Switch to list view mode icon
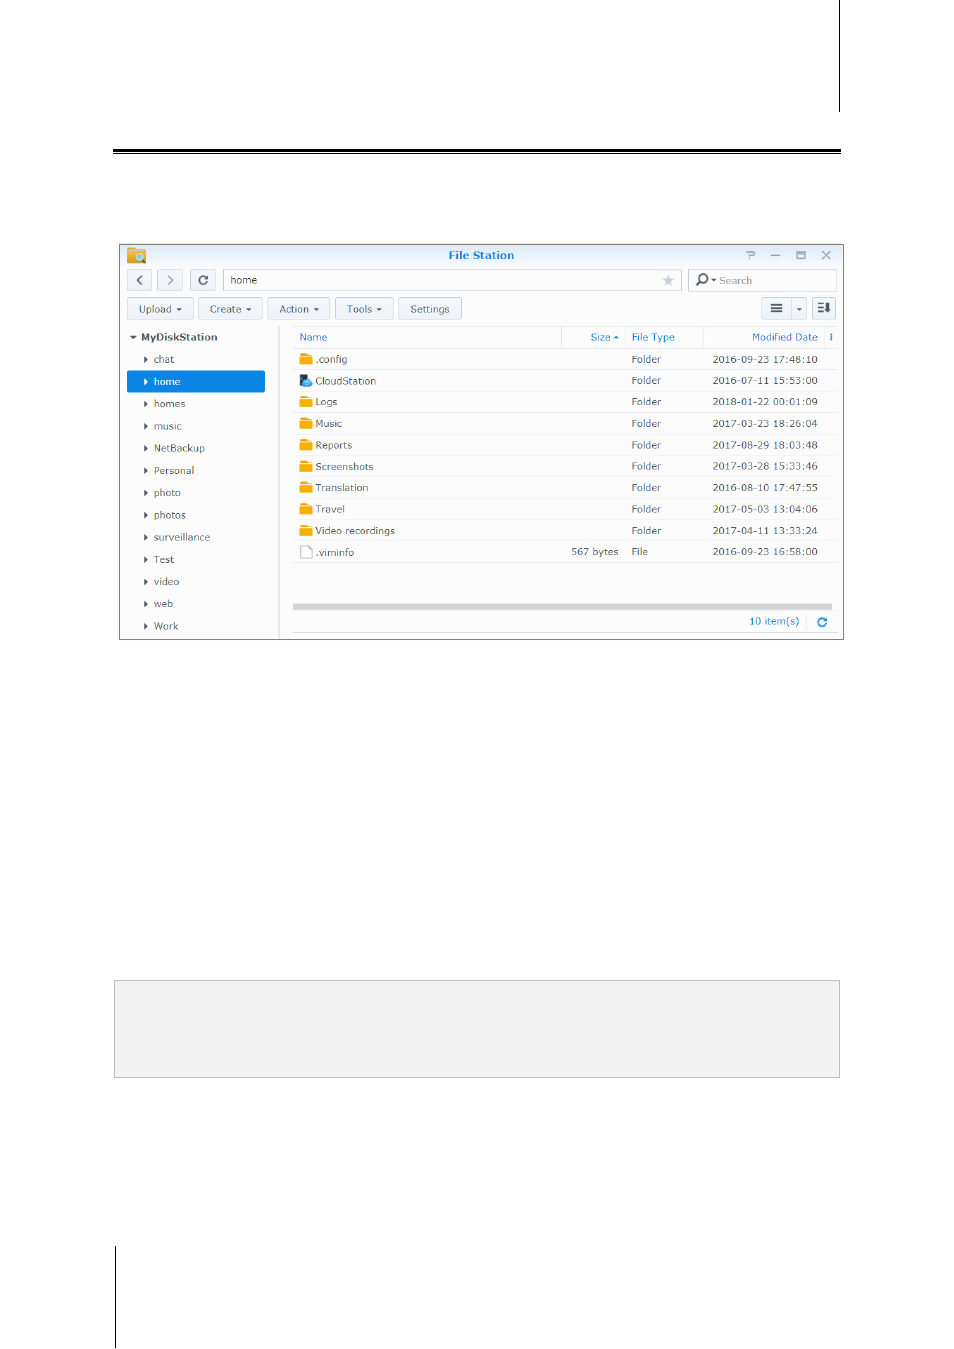Screen dimensions: 954x1349 tap(776, 309)
